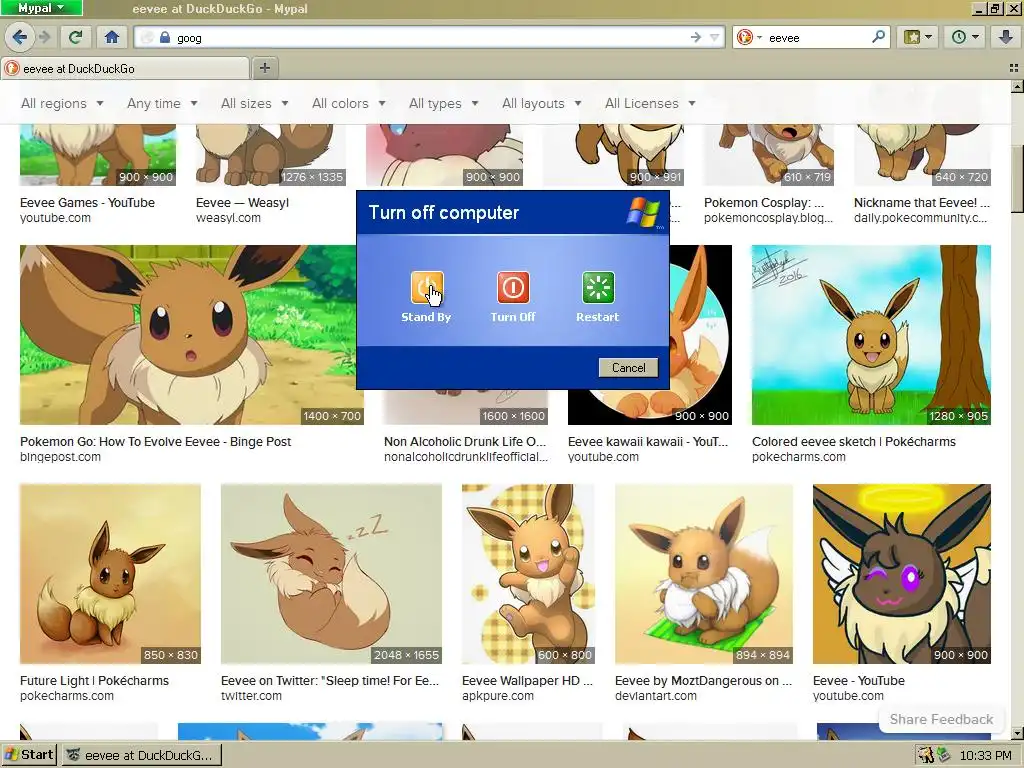Viewport: 1024px width, 768px height.
Task: Click the green Restart icon
Action: (x=598, y=287)
